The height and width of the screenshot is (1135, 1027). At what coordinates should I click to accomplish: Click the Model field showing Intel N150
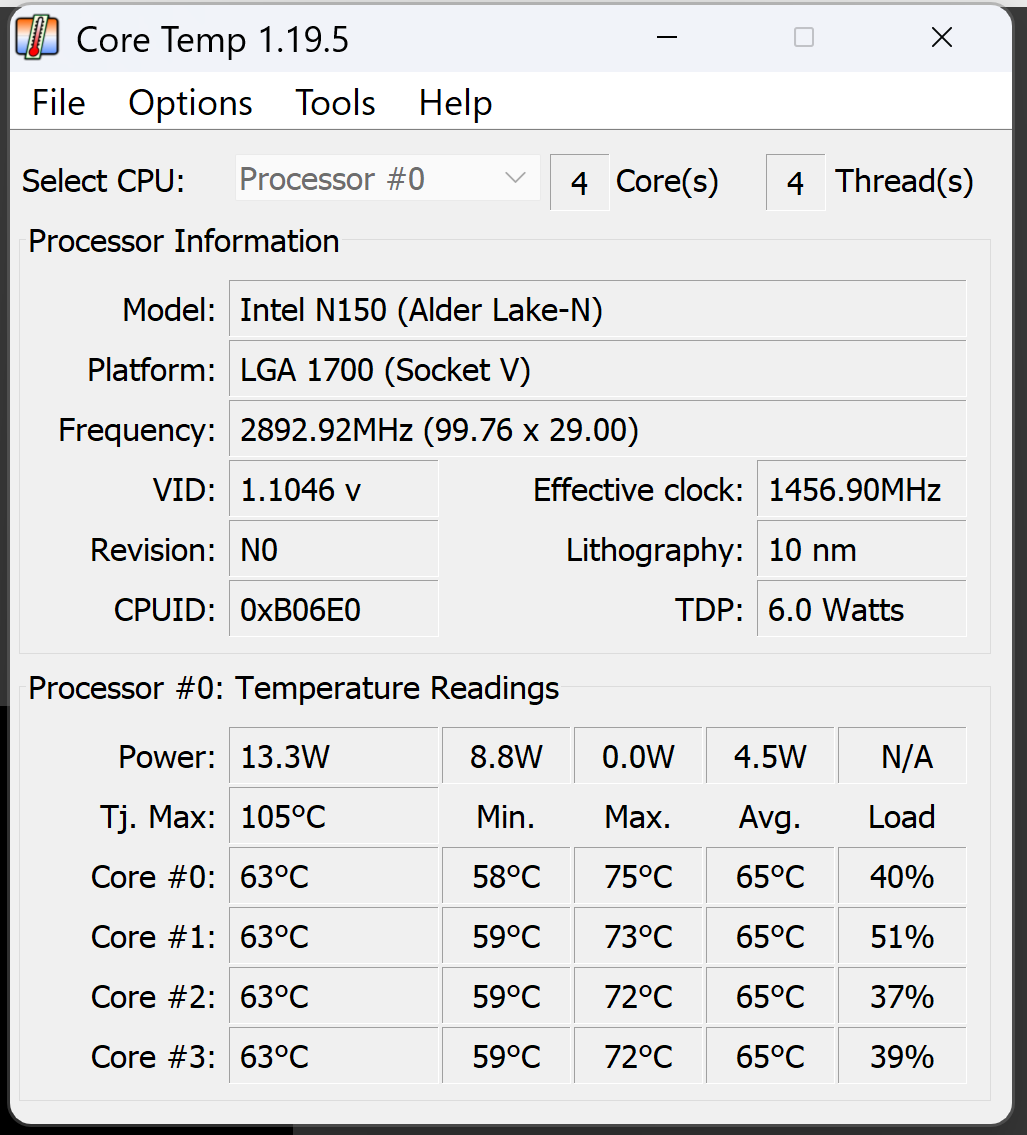click(597, 310)
